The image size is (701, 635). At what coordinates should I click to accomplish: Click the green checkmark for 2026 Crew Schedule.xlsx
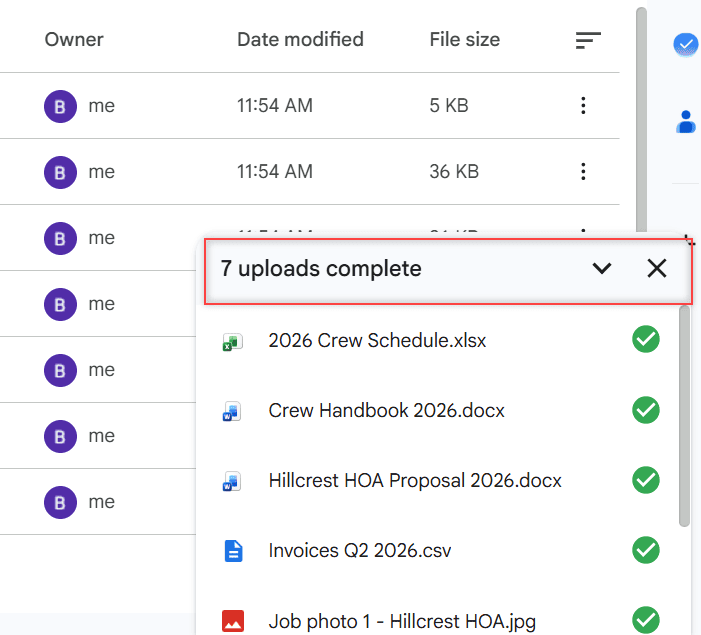point(646,339)
